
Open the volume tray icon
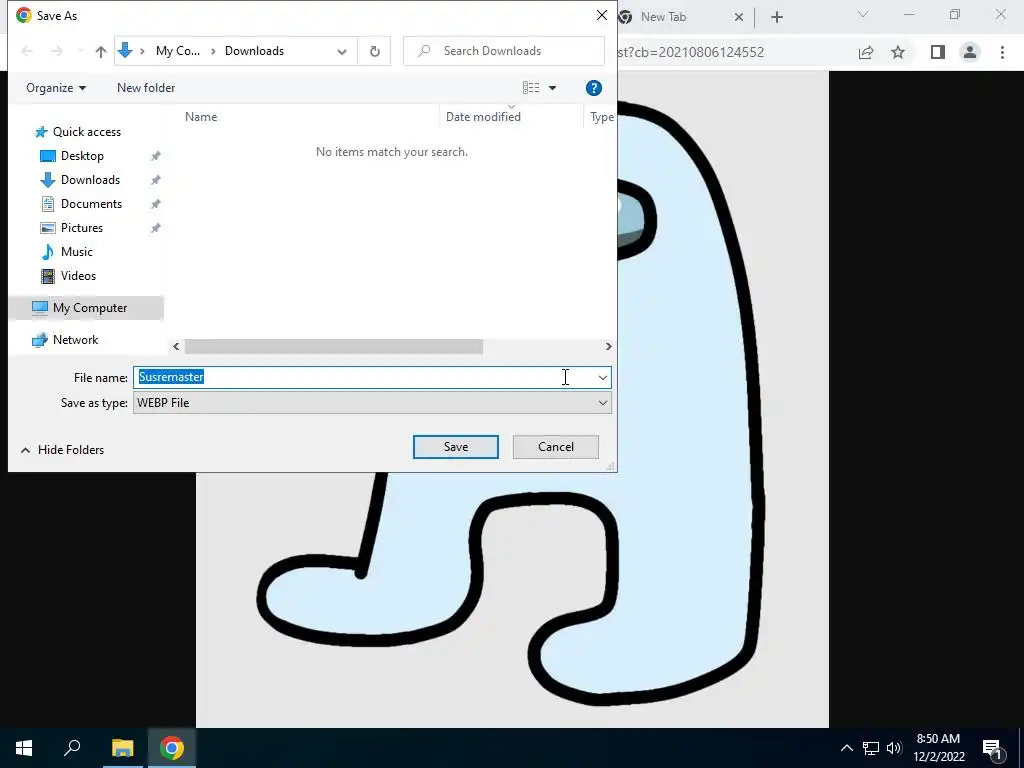[x=894, y=748]
